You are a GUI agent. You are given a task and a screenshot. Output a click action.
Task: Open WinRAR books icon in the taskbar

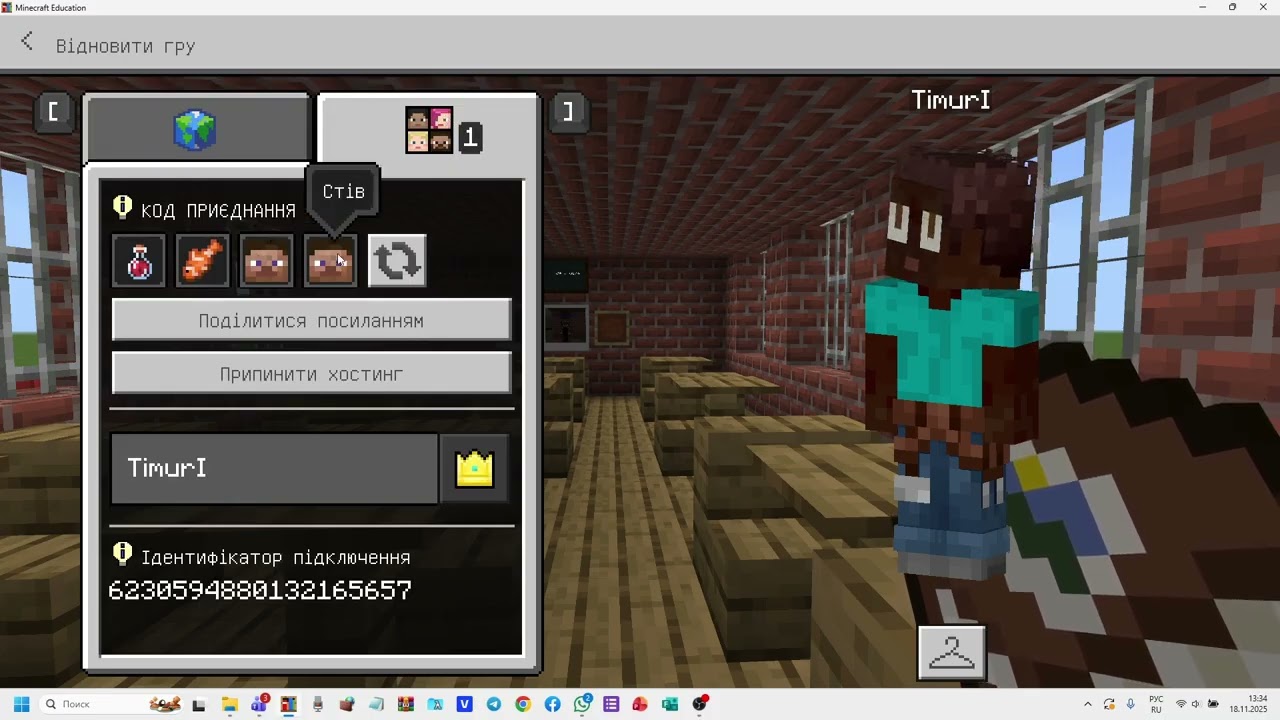click(x=405, y=704)
